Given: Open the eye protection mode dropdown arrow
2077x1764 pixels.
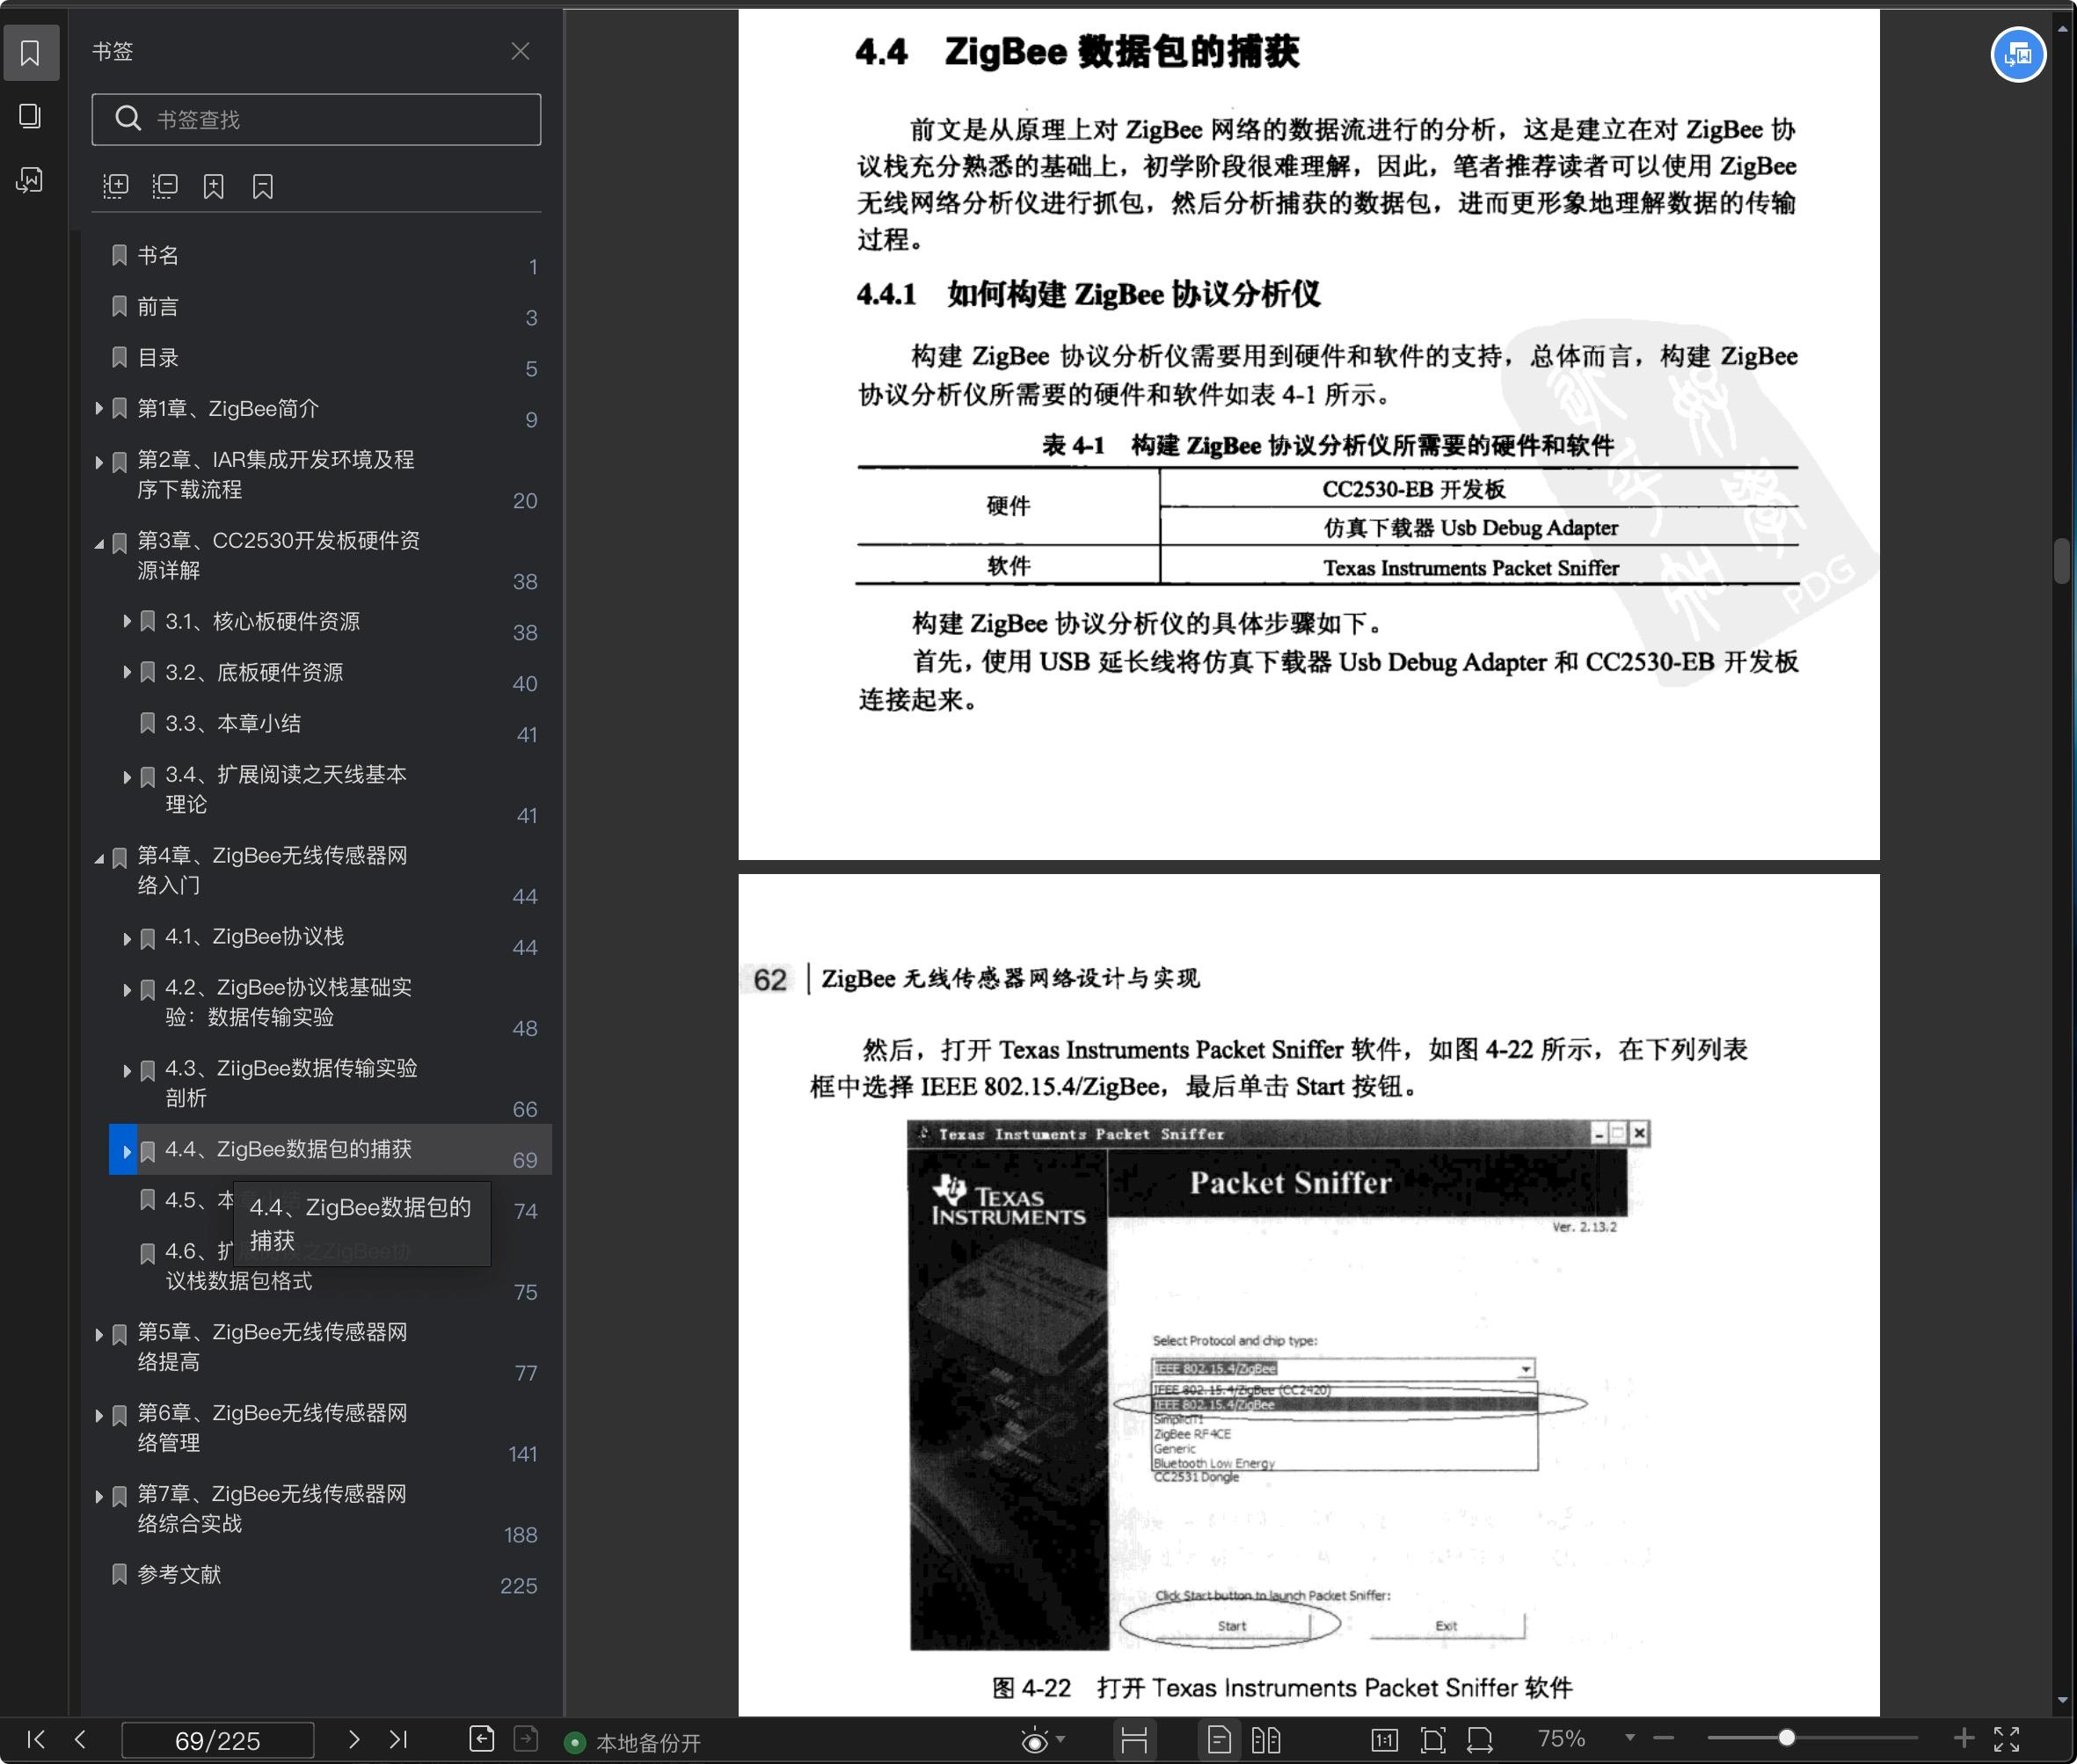Looking at the screenshot, I should 1061,1739.
